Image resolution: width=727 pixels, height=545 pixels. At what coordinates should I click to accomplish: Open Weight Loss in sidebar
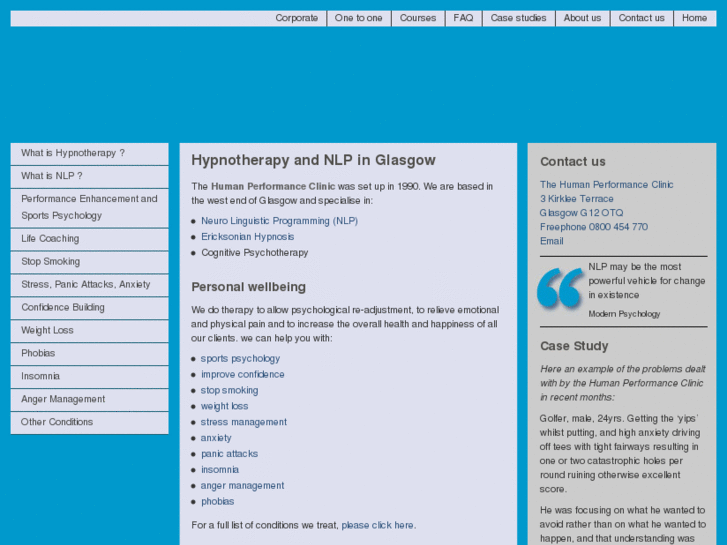click(89, 330)
